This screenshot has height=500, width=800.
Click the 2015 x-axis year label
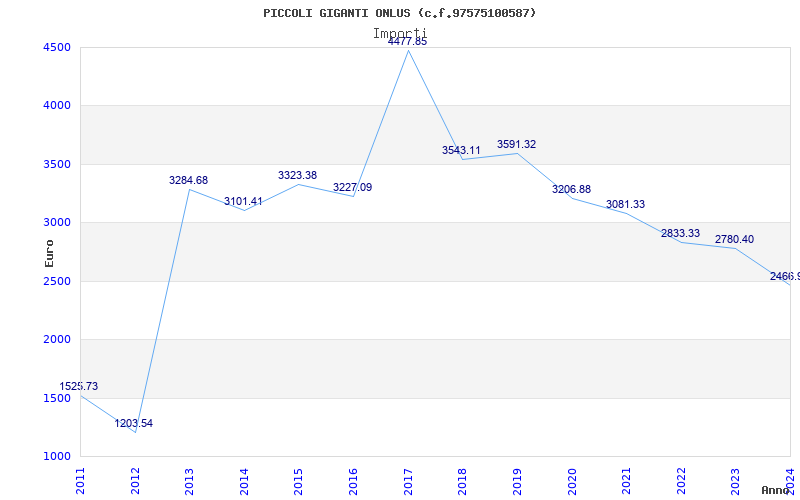298,481
